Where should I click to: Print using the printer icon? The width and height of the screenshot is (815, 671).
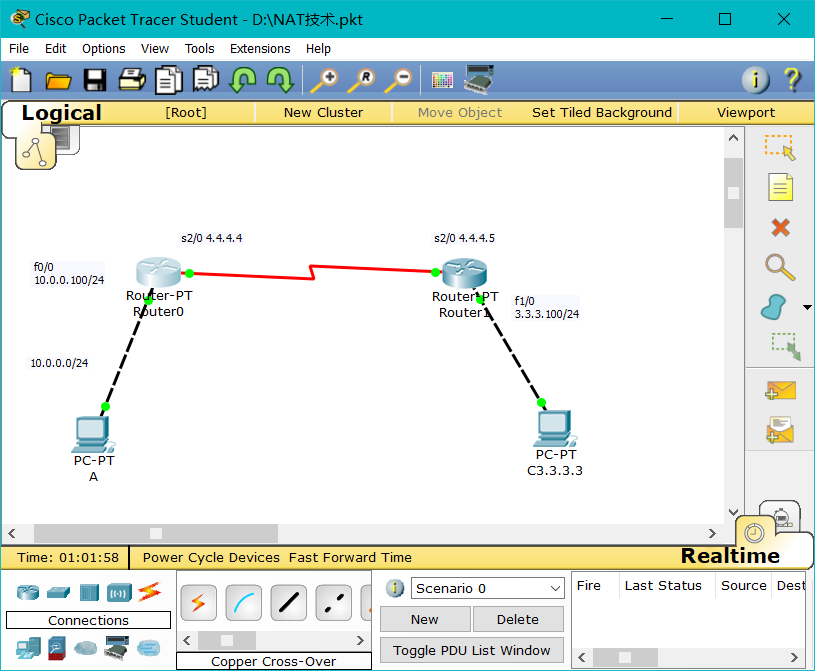click(x=132, y=80)
